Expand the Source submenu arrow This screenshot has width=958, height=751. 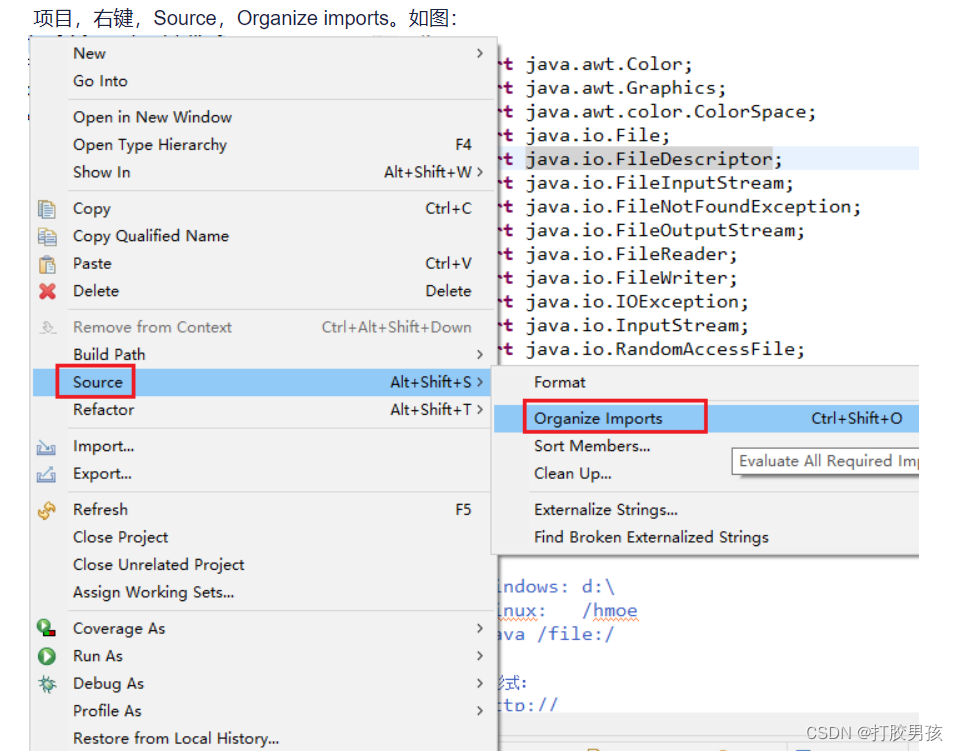tap(480, 382)
